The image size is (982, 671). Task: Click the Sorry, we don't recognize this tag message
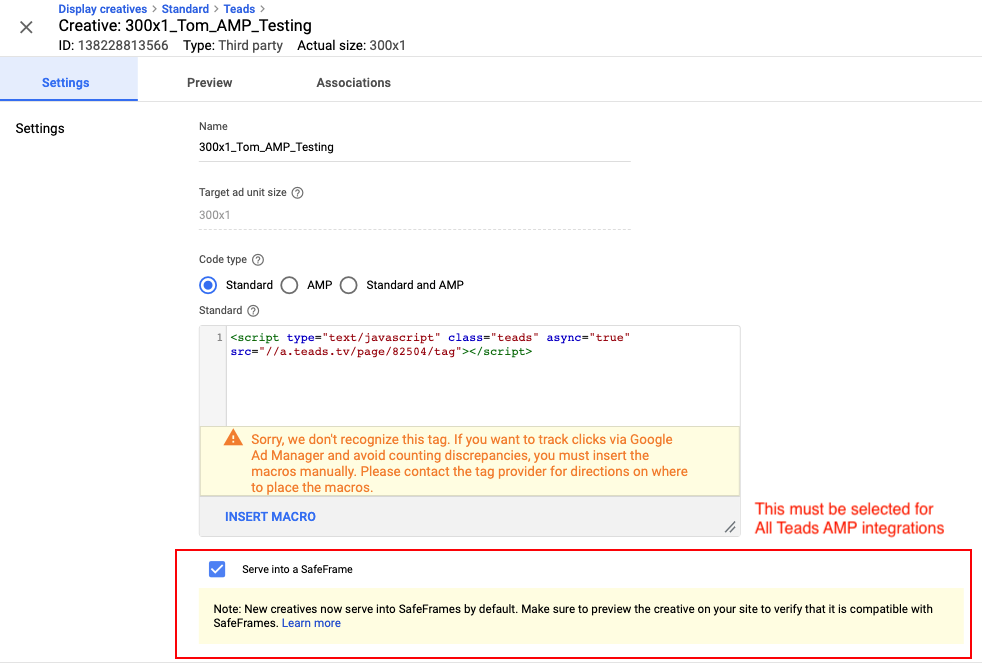469,464
